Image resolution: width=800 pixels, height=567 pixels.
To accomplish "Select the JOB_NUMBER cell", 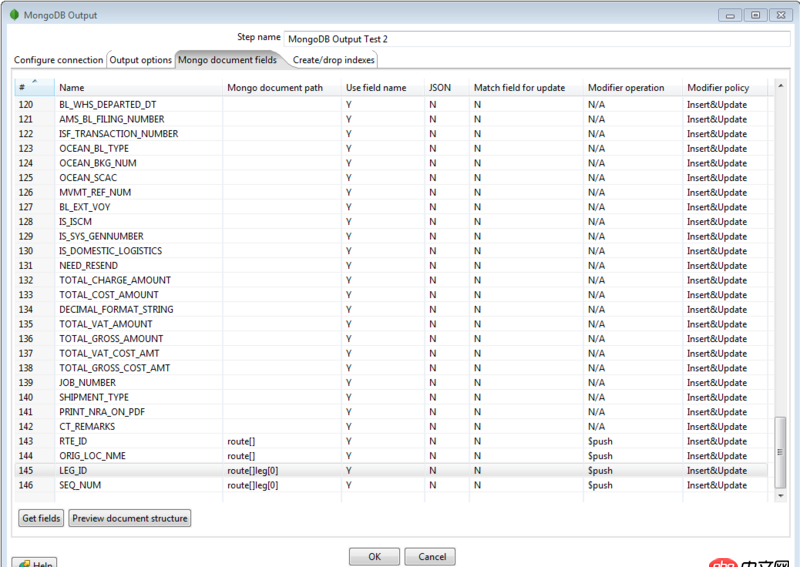I will point(138,382).
